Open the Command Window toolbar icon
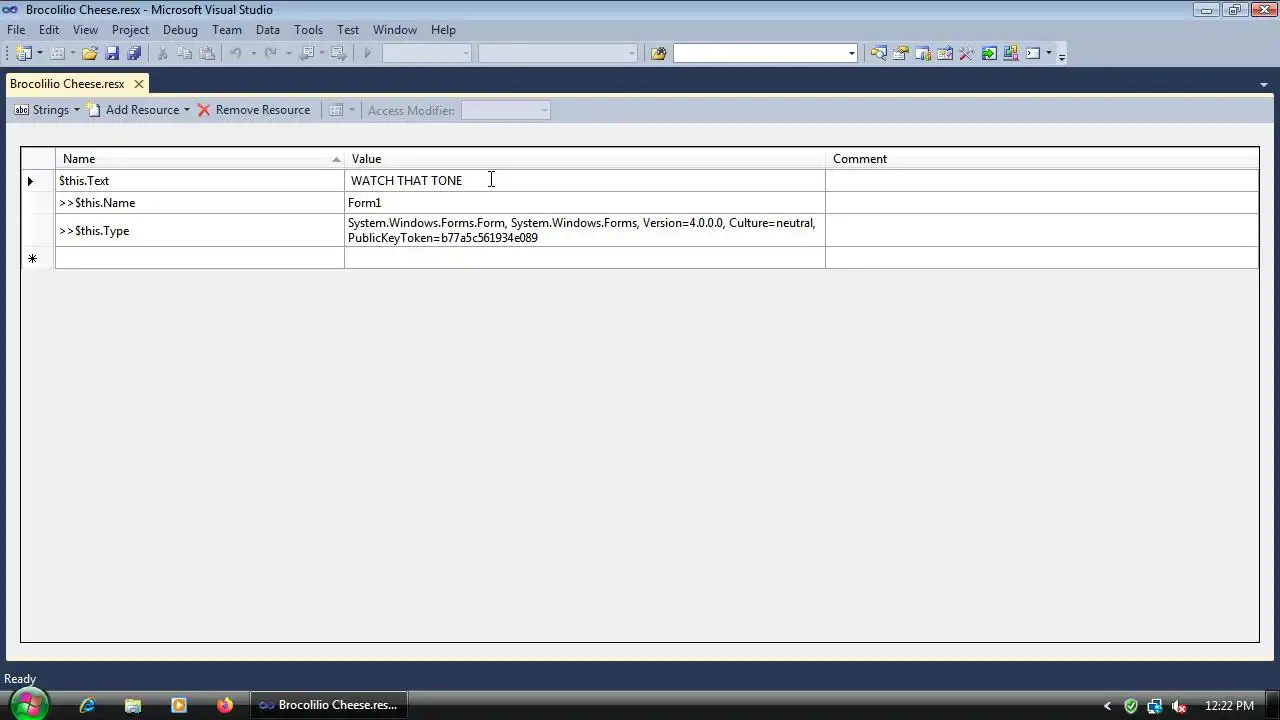The height and width of the screenshot is (720, 1280). pos(1033,53)
